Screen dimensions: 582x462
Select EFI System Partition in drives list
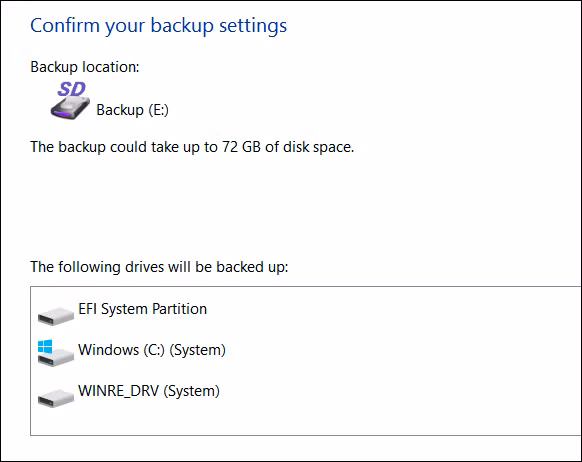coord(143,309)
